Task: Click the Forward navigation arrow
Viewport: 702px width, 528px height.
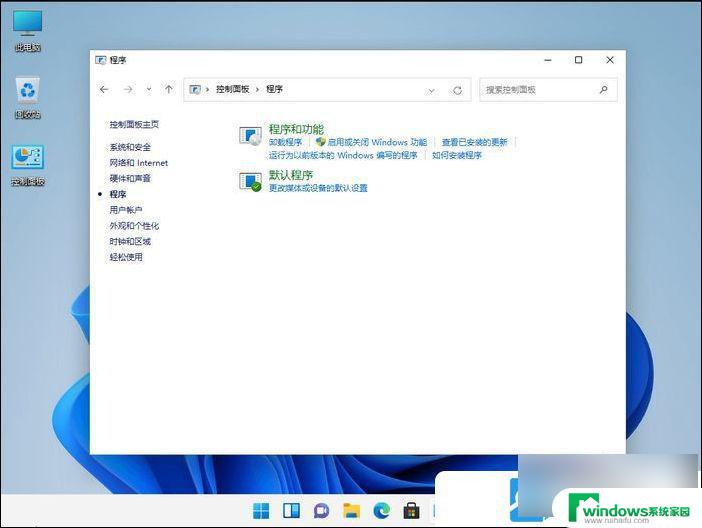Action: [x=128, y=90]
